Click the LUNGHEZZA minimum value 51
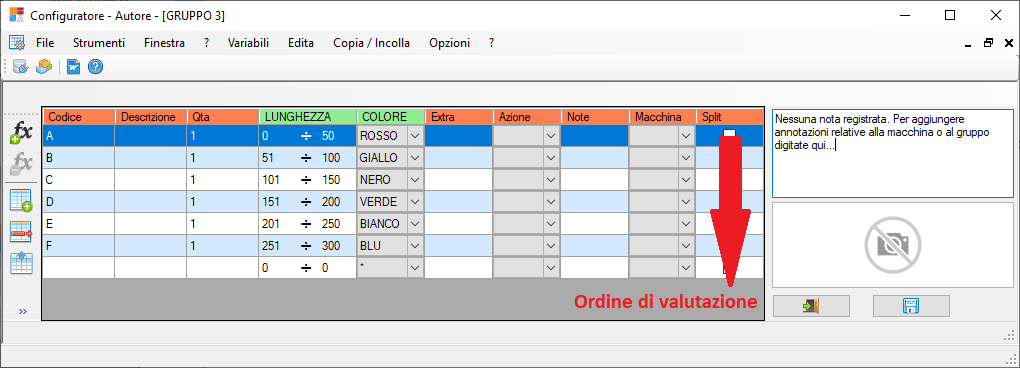The image size is (1020, 368). 268,157
